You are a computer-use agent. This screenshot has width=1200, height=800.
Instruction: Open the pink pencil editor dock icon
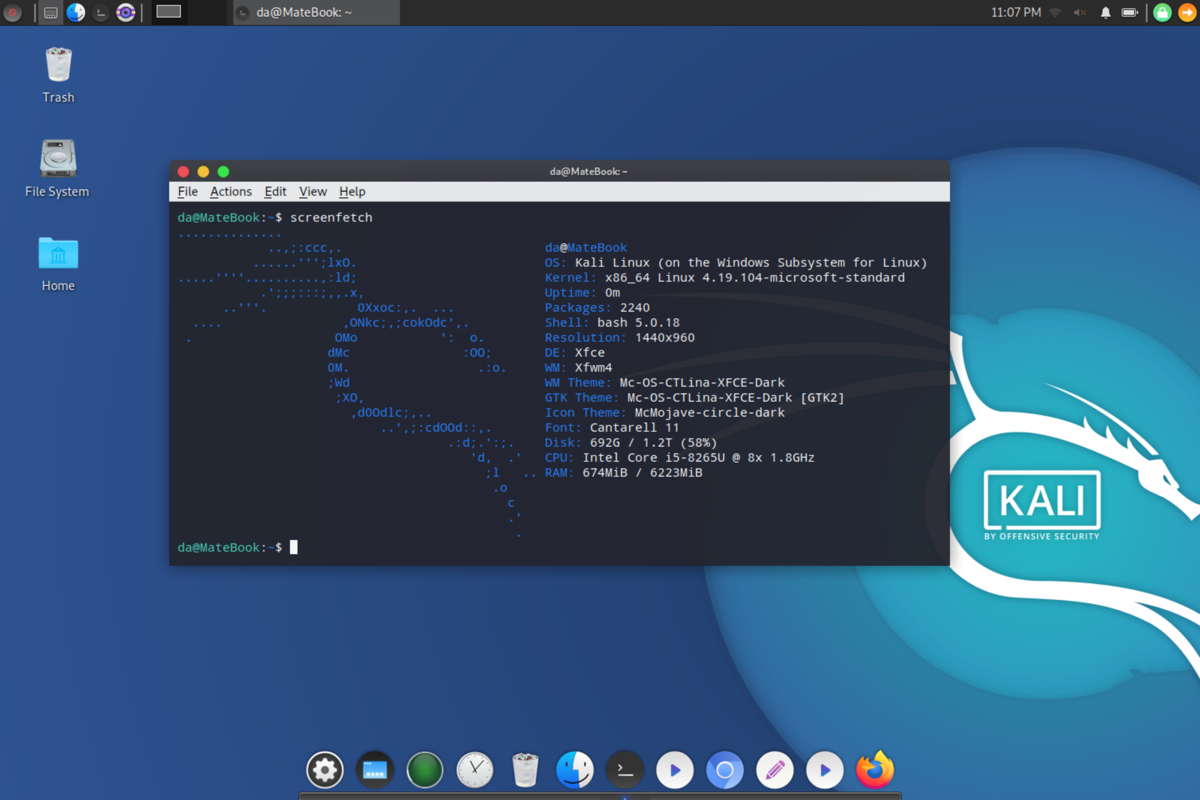click(775, 770)
